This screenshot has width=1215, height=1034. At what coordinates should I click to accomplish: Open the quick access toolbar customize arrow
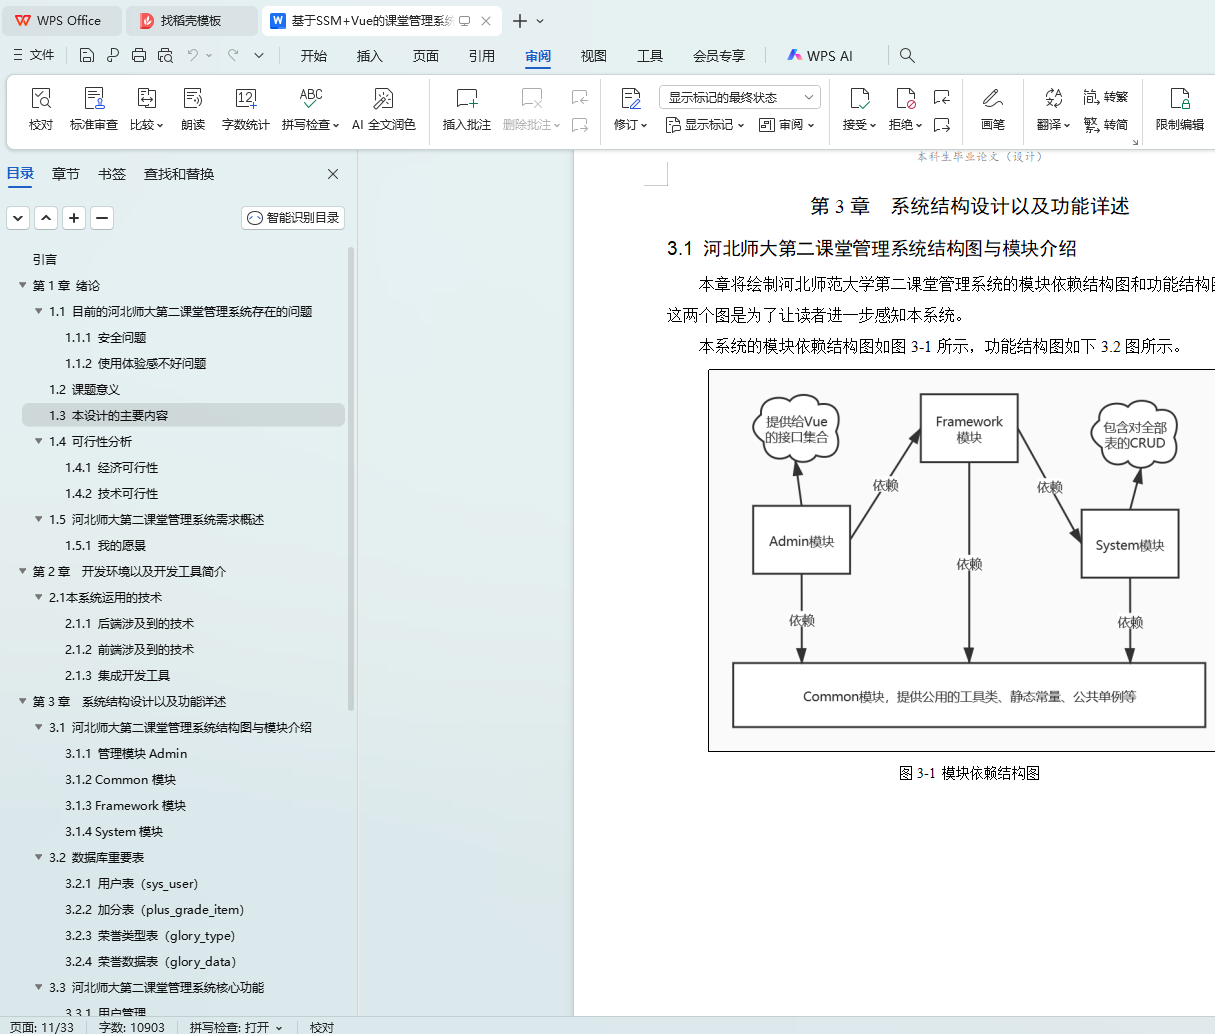(259, 55)
